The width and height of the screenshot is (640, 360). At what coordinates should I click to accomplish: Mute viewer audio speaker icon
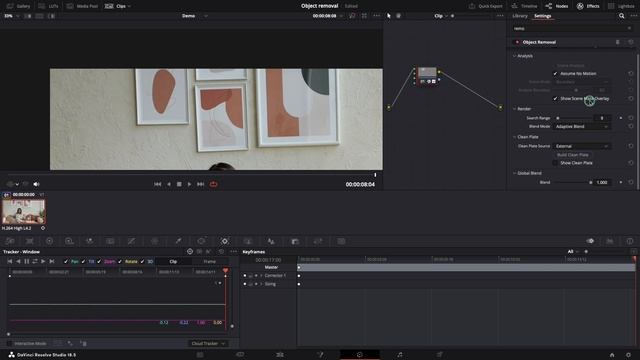[36, 184]
